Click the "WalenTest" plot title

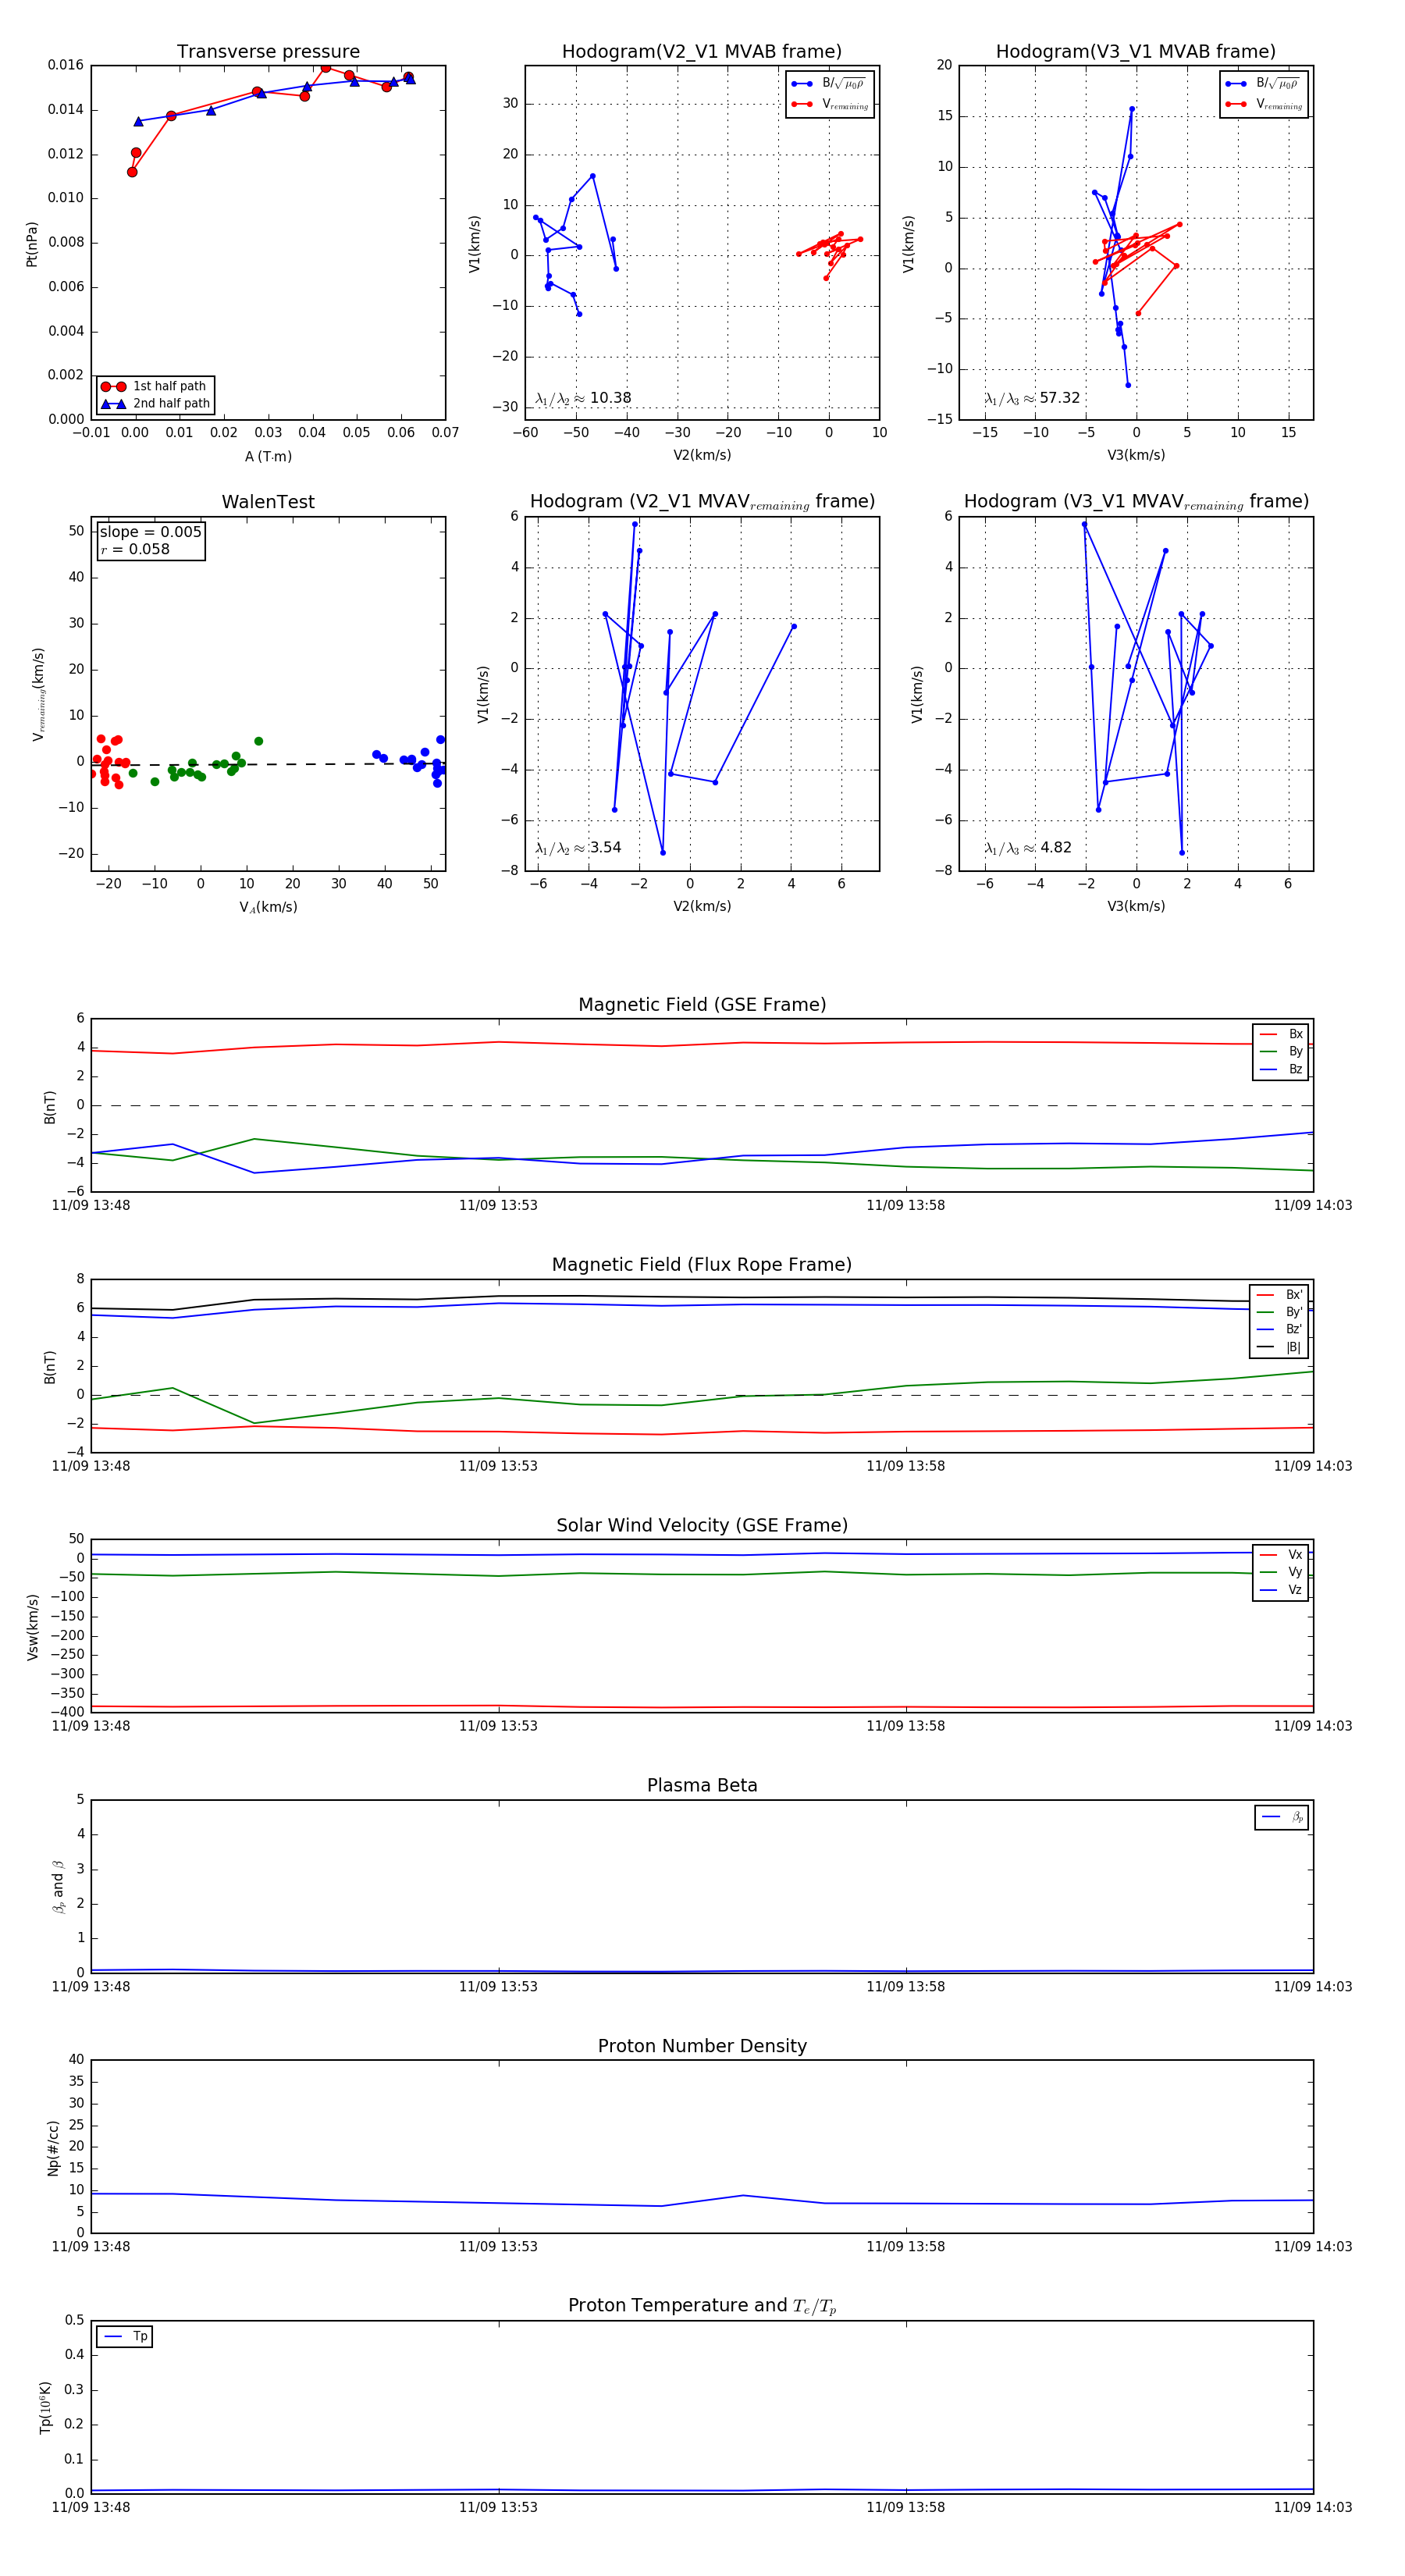point(268,502)
